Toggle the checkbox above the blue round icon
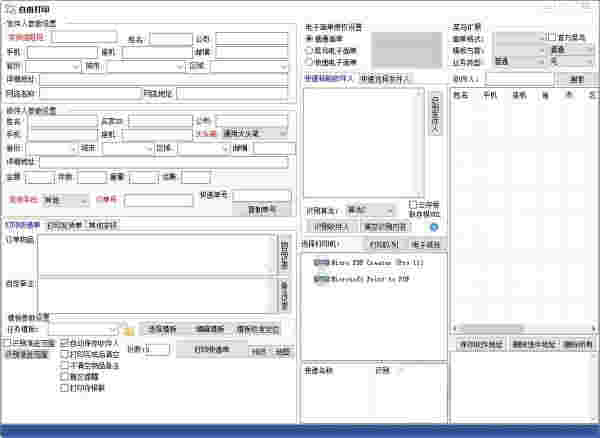Screen dimensions: 600x438 412,204
